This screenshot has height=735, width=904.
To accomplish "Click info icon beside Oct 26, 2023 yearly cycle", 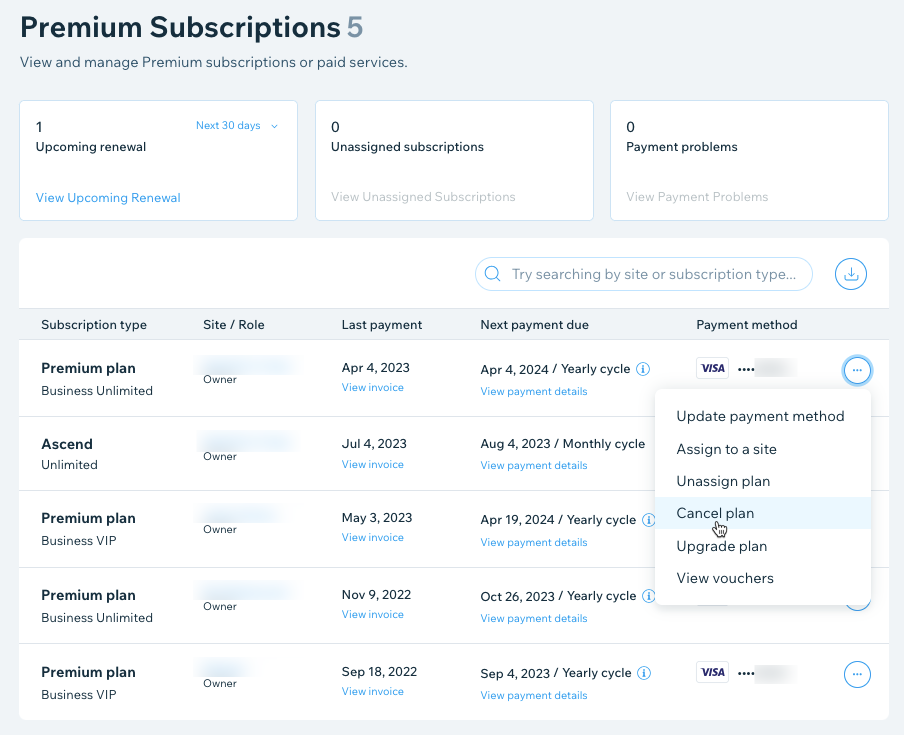I will (x=649, y=596).
